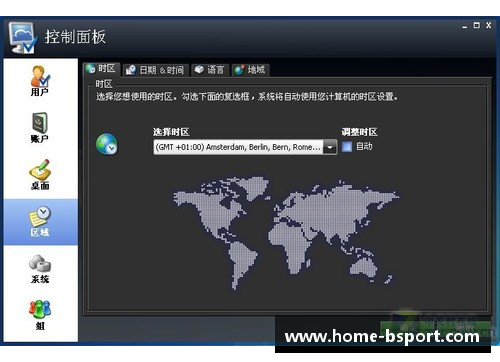Minimize the control panel window
Screen dimensions: 500x362
coord(465,26)
